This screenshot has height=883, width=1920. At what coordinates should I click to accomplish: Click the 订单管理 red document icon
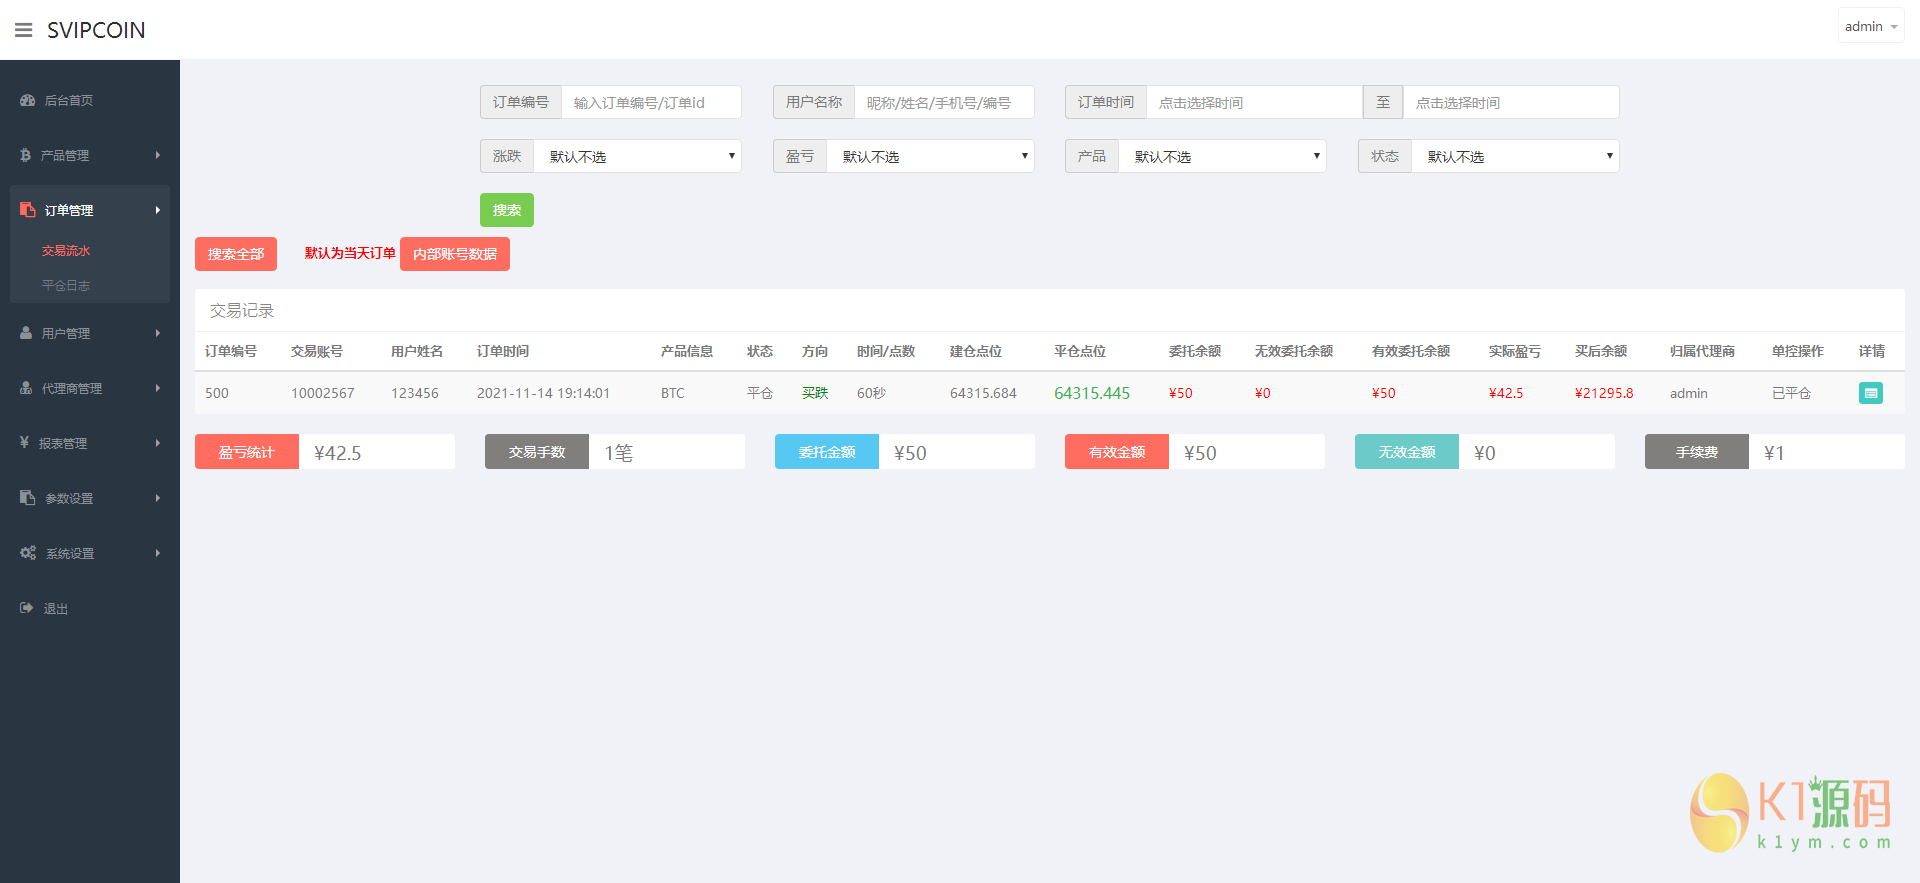[x=28, y=210]
